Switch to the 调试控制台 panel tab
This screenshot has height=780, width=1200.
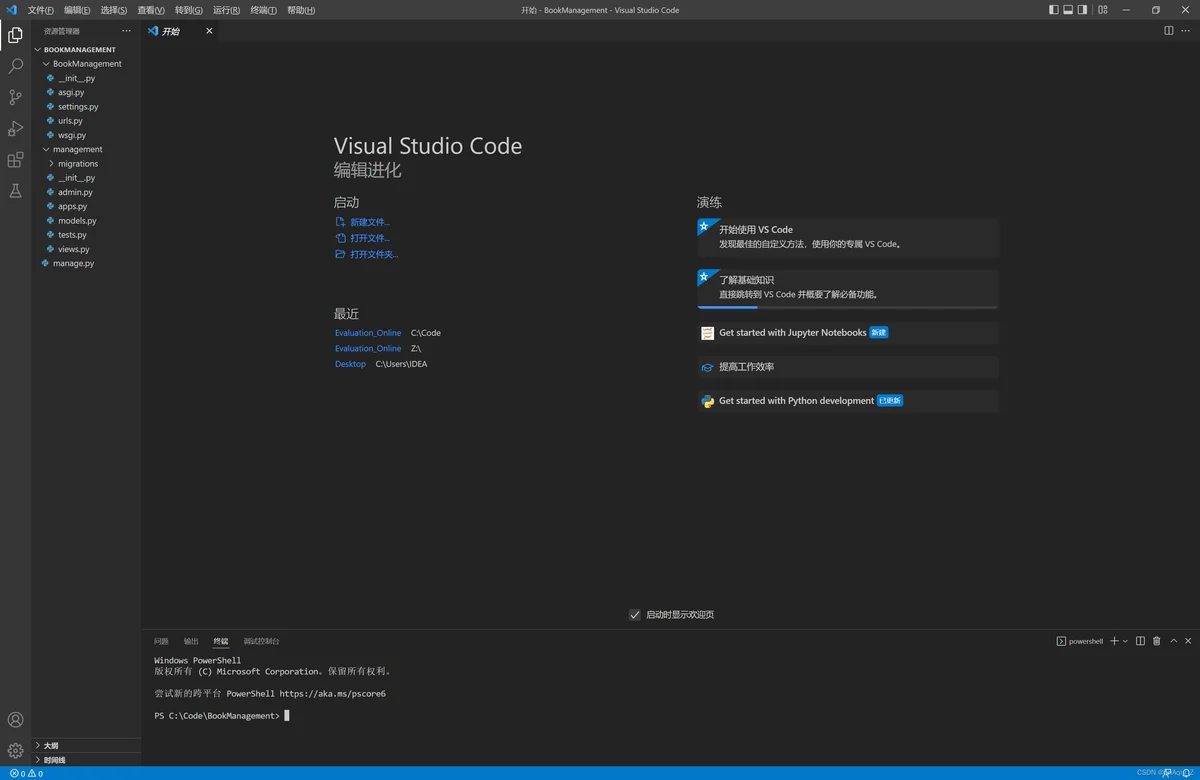[x=262, y=641]
